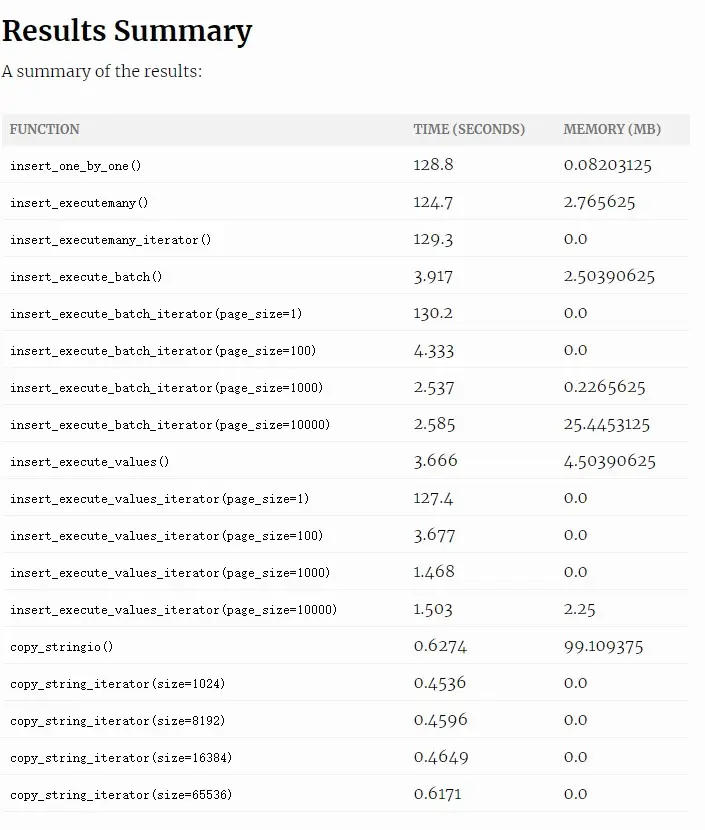Click the insert_execute_batch() function cell
Viewport: 705px width, 830px height.
pyautogui.click(x=86, y=277)
